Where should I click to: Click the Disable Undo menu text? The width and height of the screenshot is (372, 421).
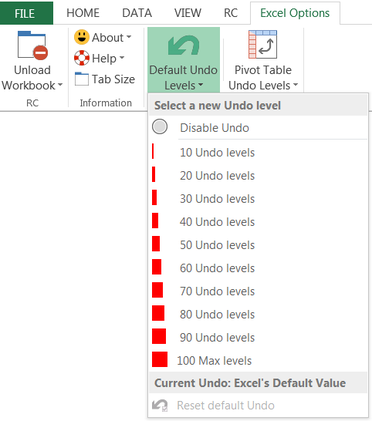[214, 128]
